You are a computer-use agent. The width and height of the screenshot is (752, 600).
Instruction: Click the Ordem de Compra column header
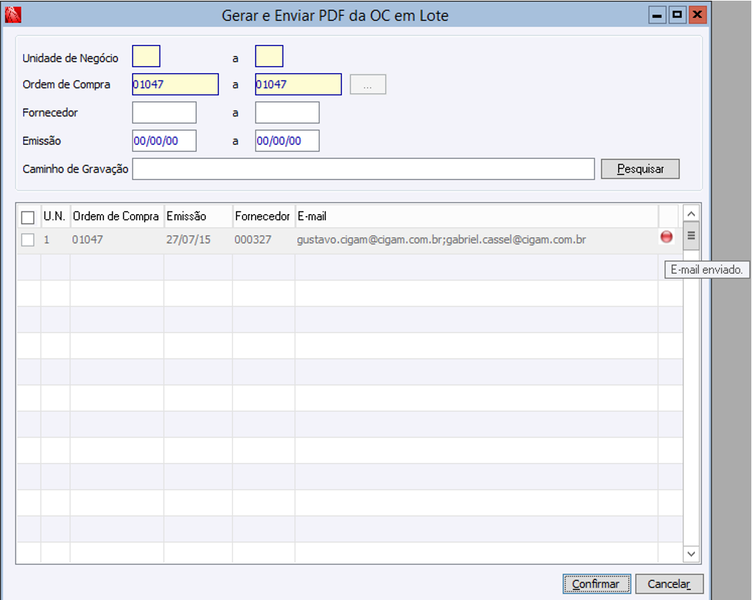(x=117, y=216)
